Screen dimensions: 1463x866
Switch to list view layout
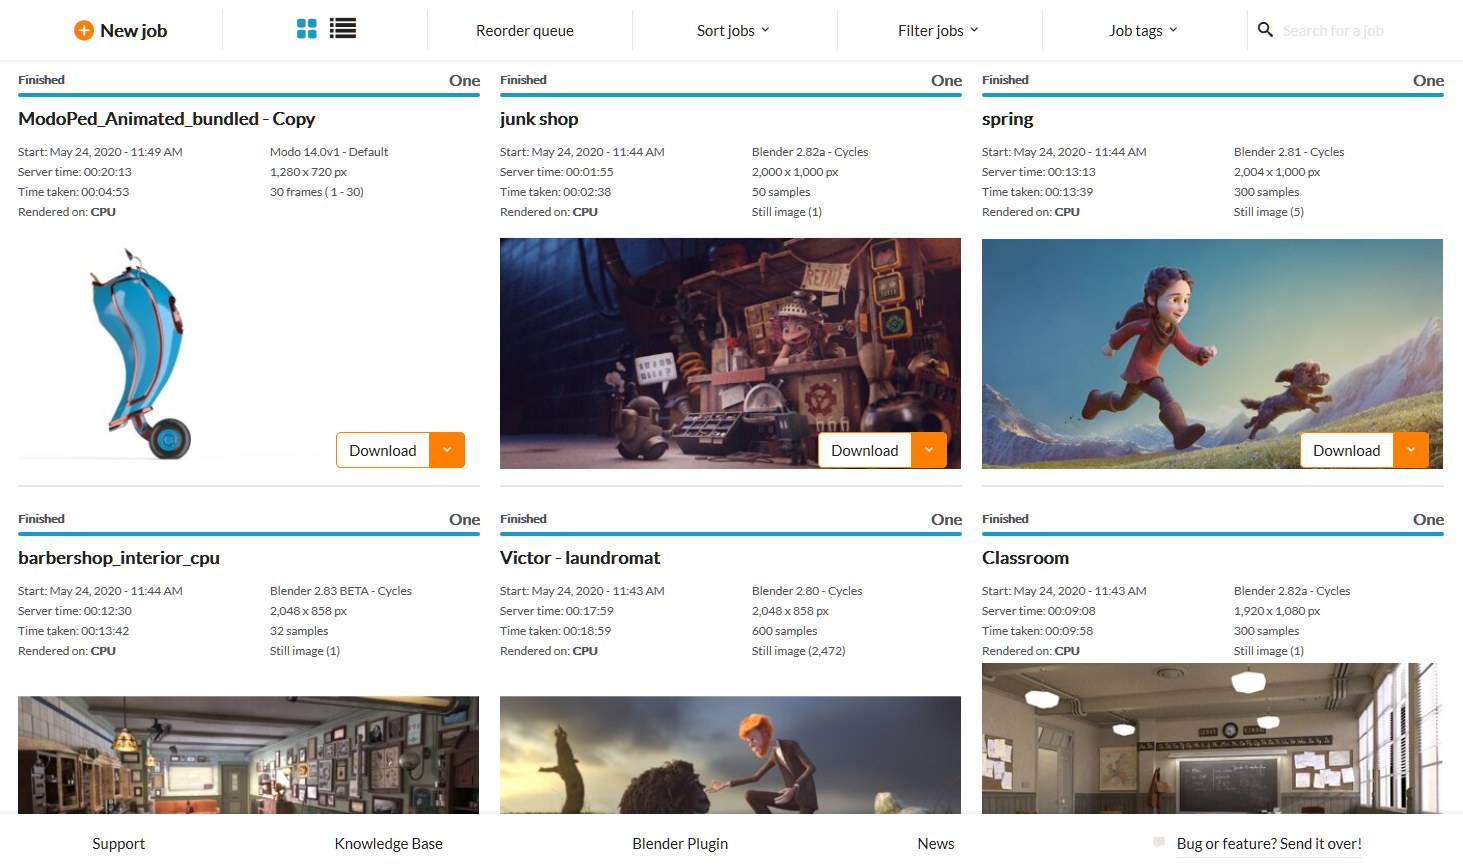342,28
